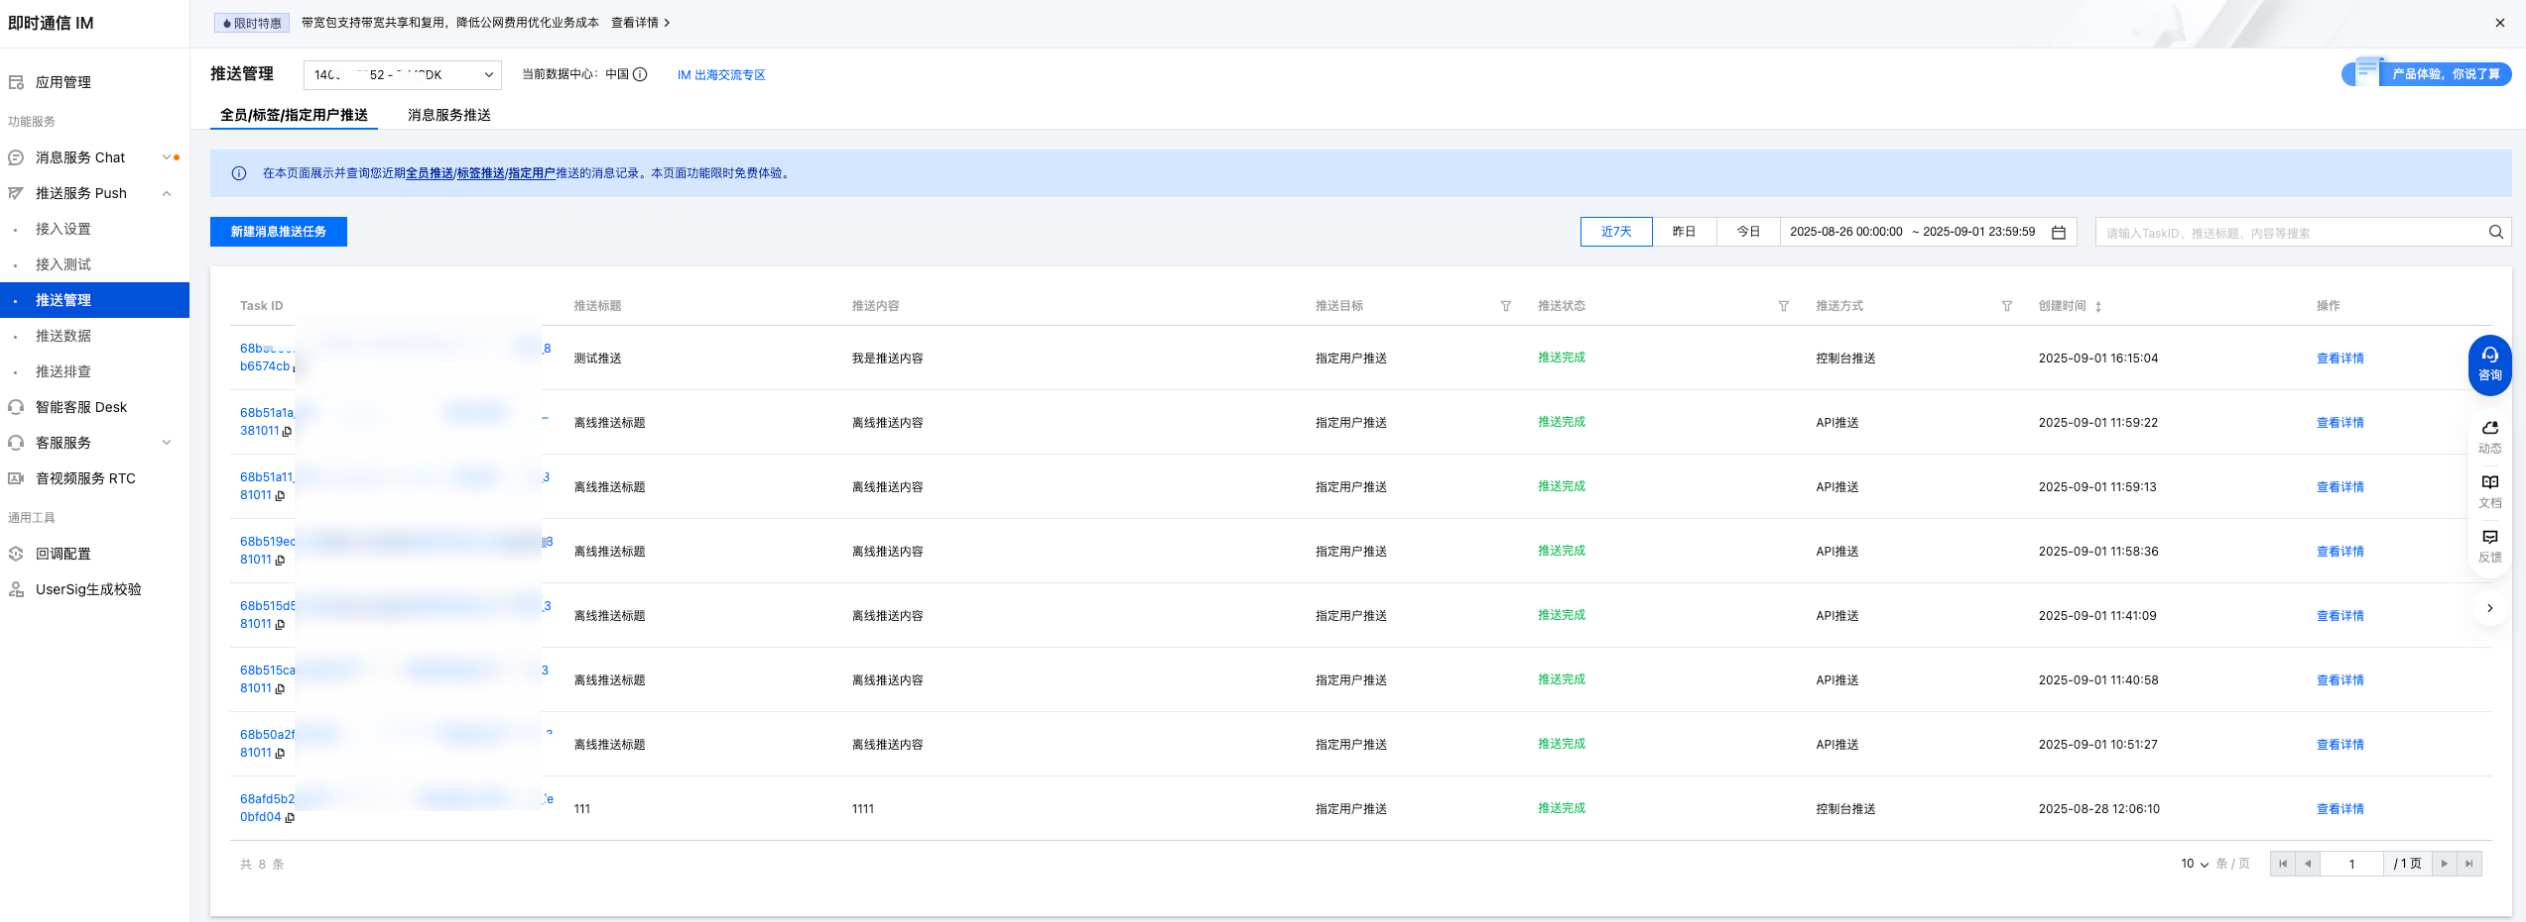Collapse the 推送服务 Push menu
2526x922 pixels.
(x=167, y=193)
